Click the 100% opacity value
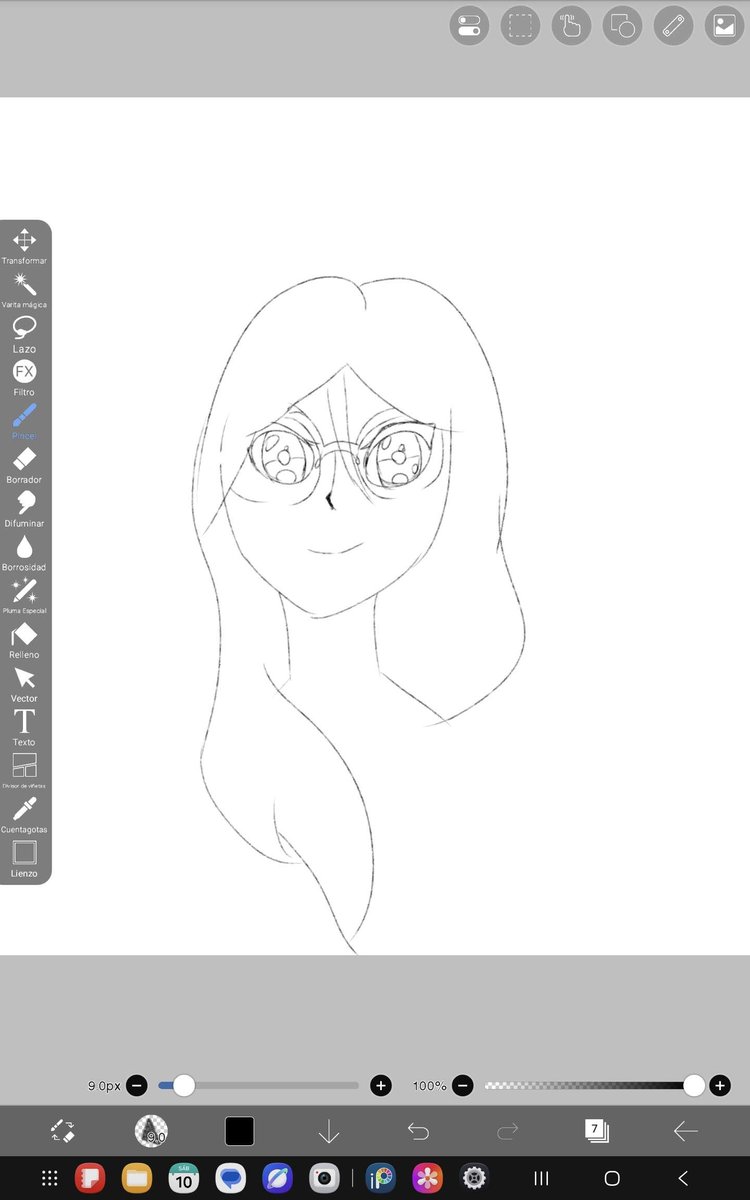The image size is (750, 1200). [x=429, y=1085]
